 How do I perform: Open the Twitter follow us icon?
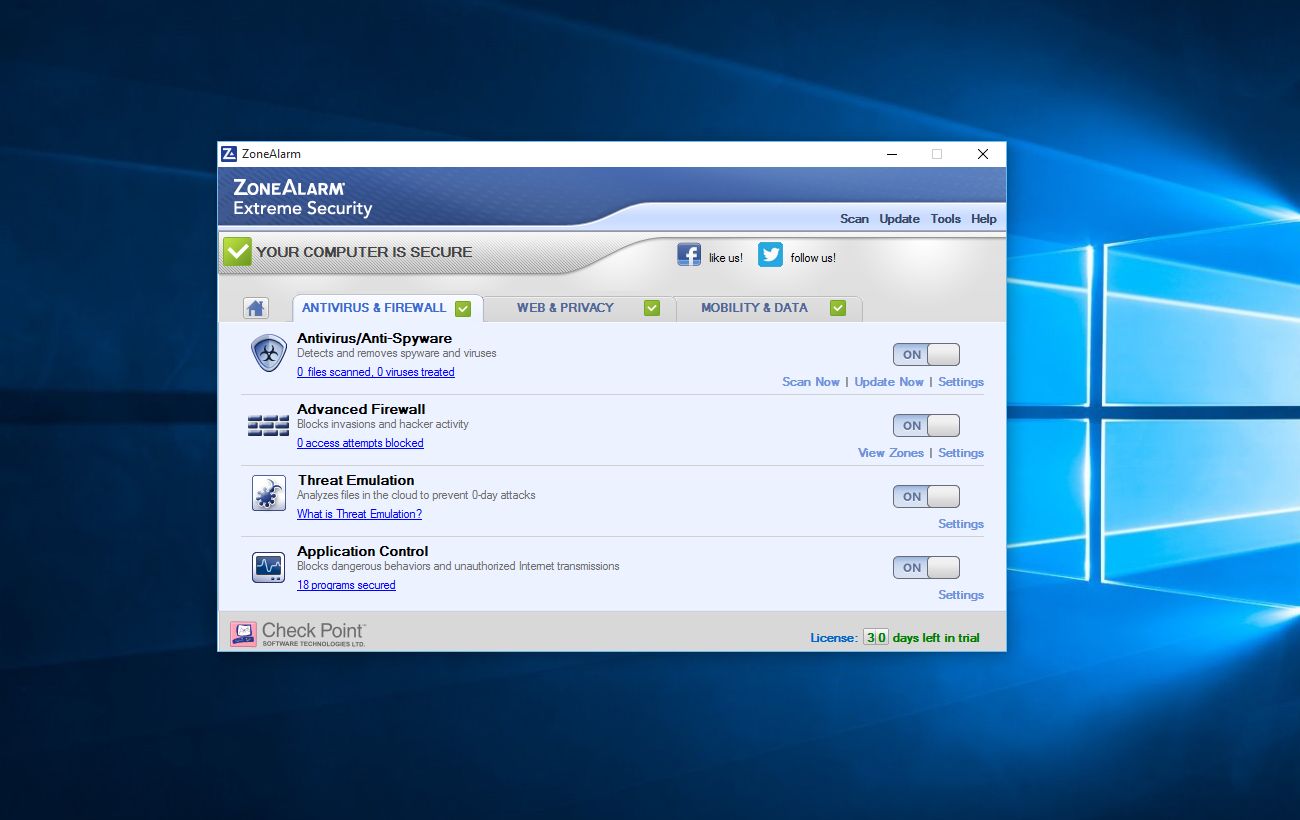[x=770, y=254]
